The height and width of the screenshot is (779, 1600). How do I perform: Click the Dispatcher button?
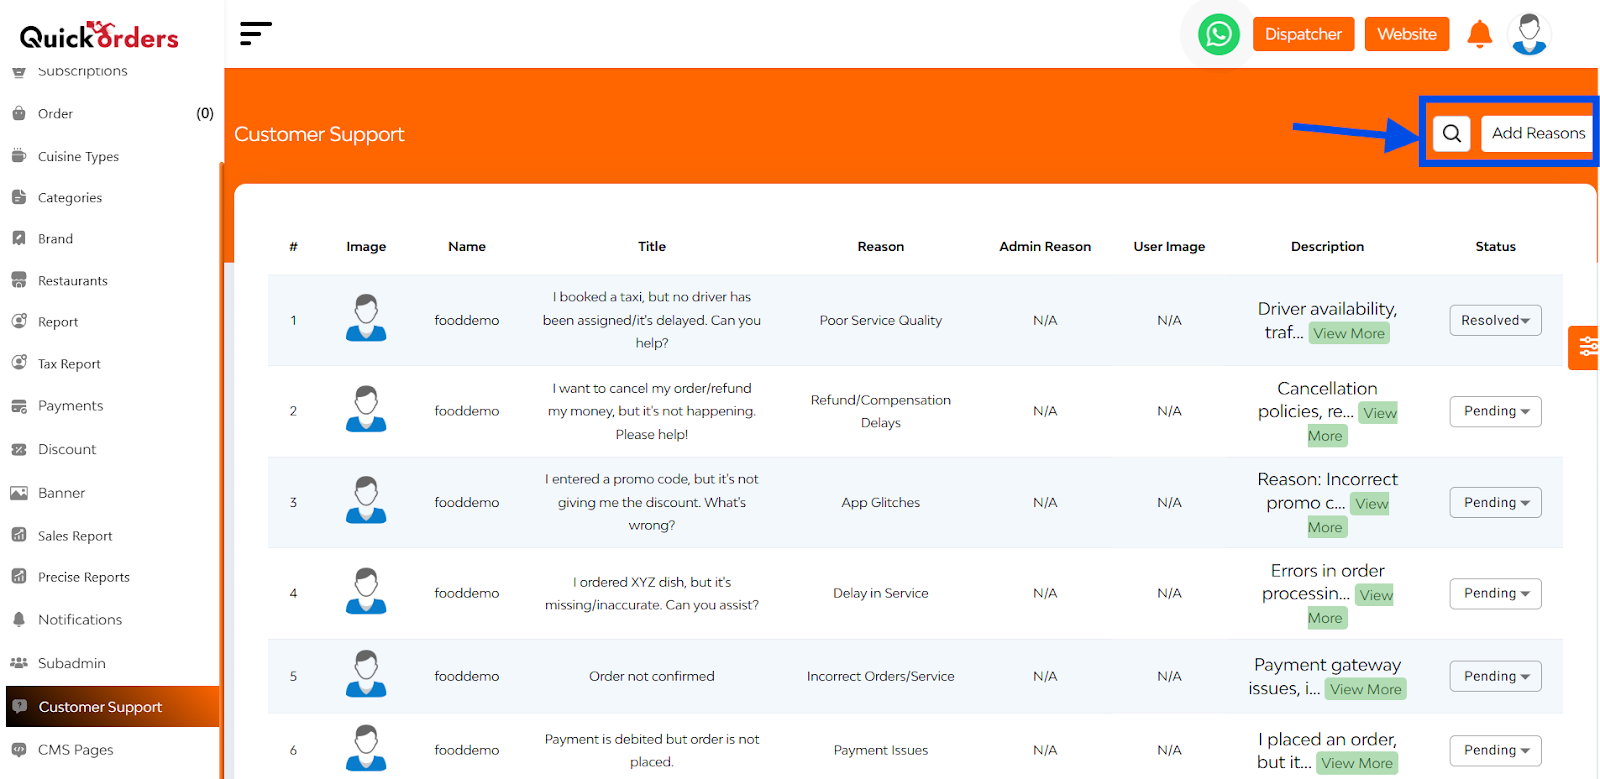pos(1303,34)
